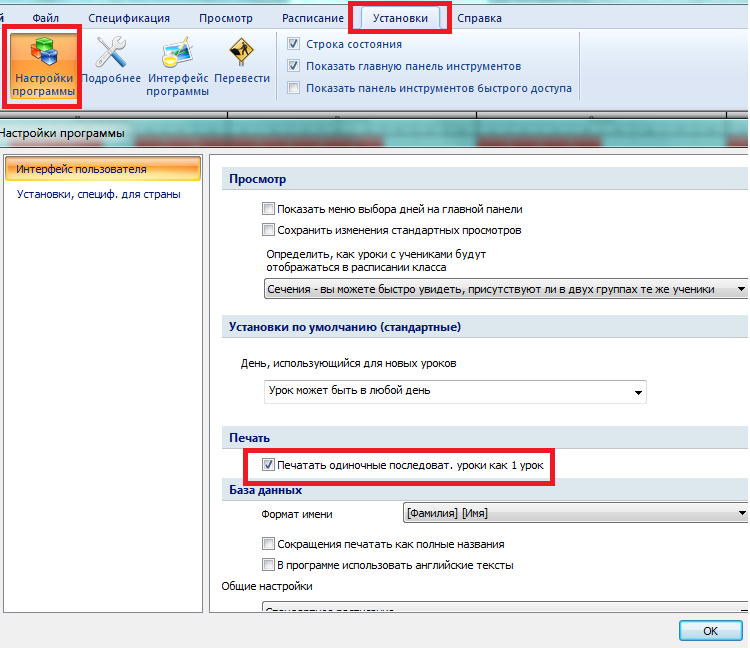Screen dimensions: 750x648
Task: Toggle the Строка состояния checkbox
Action: point(294,44)
